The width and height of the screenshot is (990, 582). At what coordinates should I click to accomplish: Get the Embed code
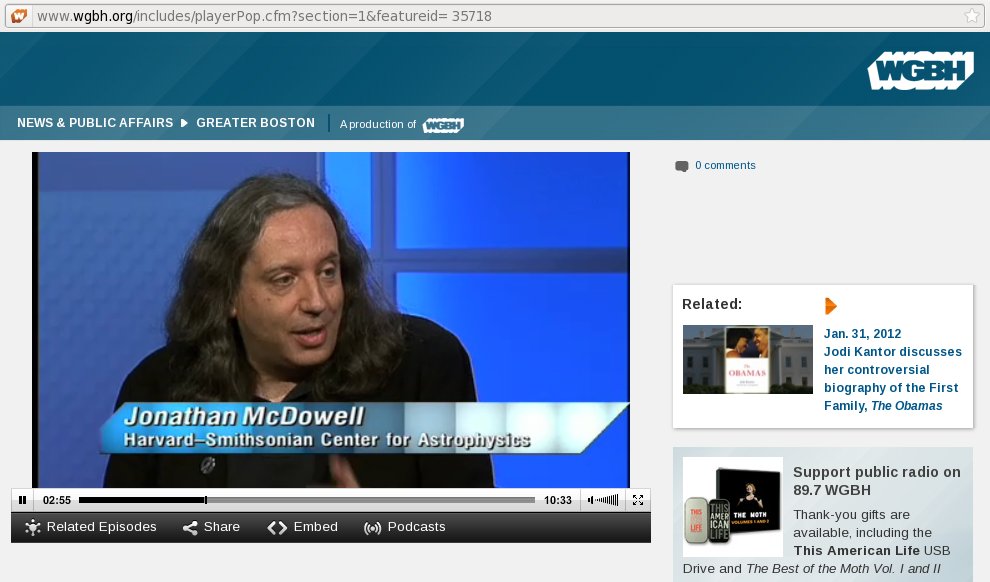pos(303,527)
